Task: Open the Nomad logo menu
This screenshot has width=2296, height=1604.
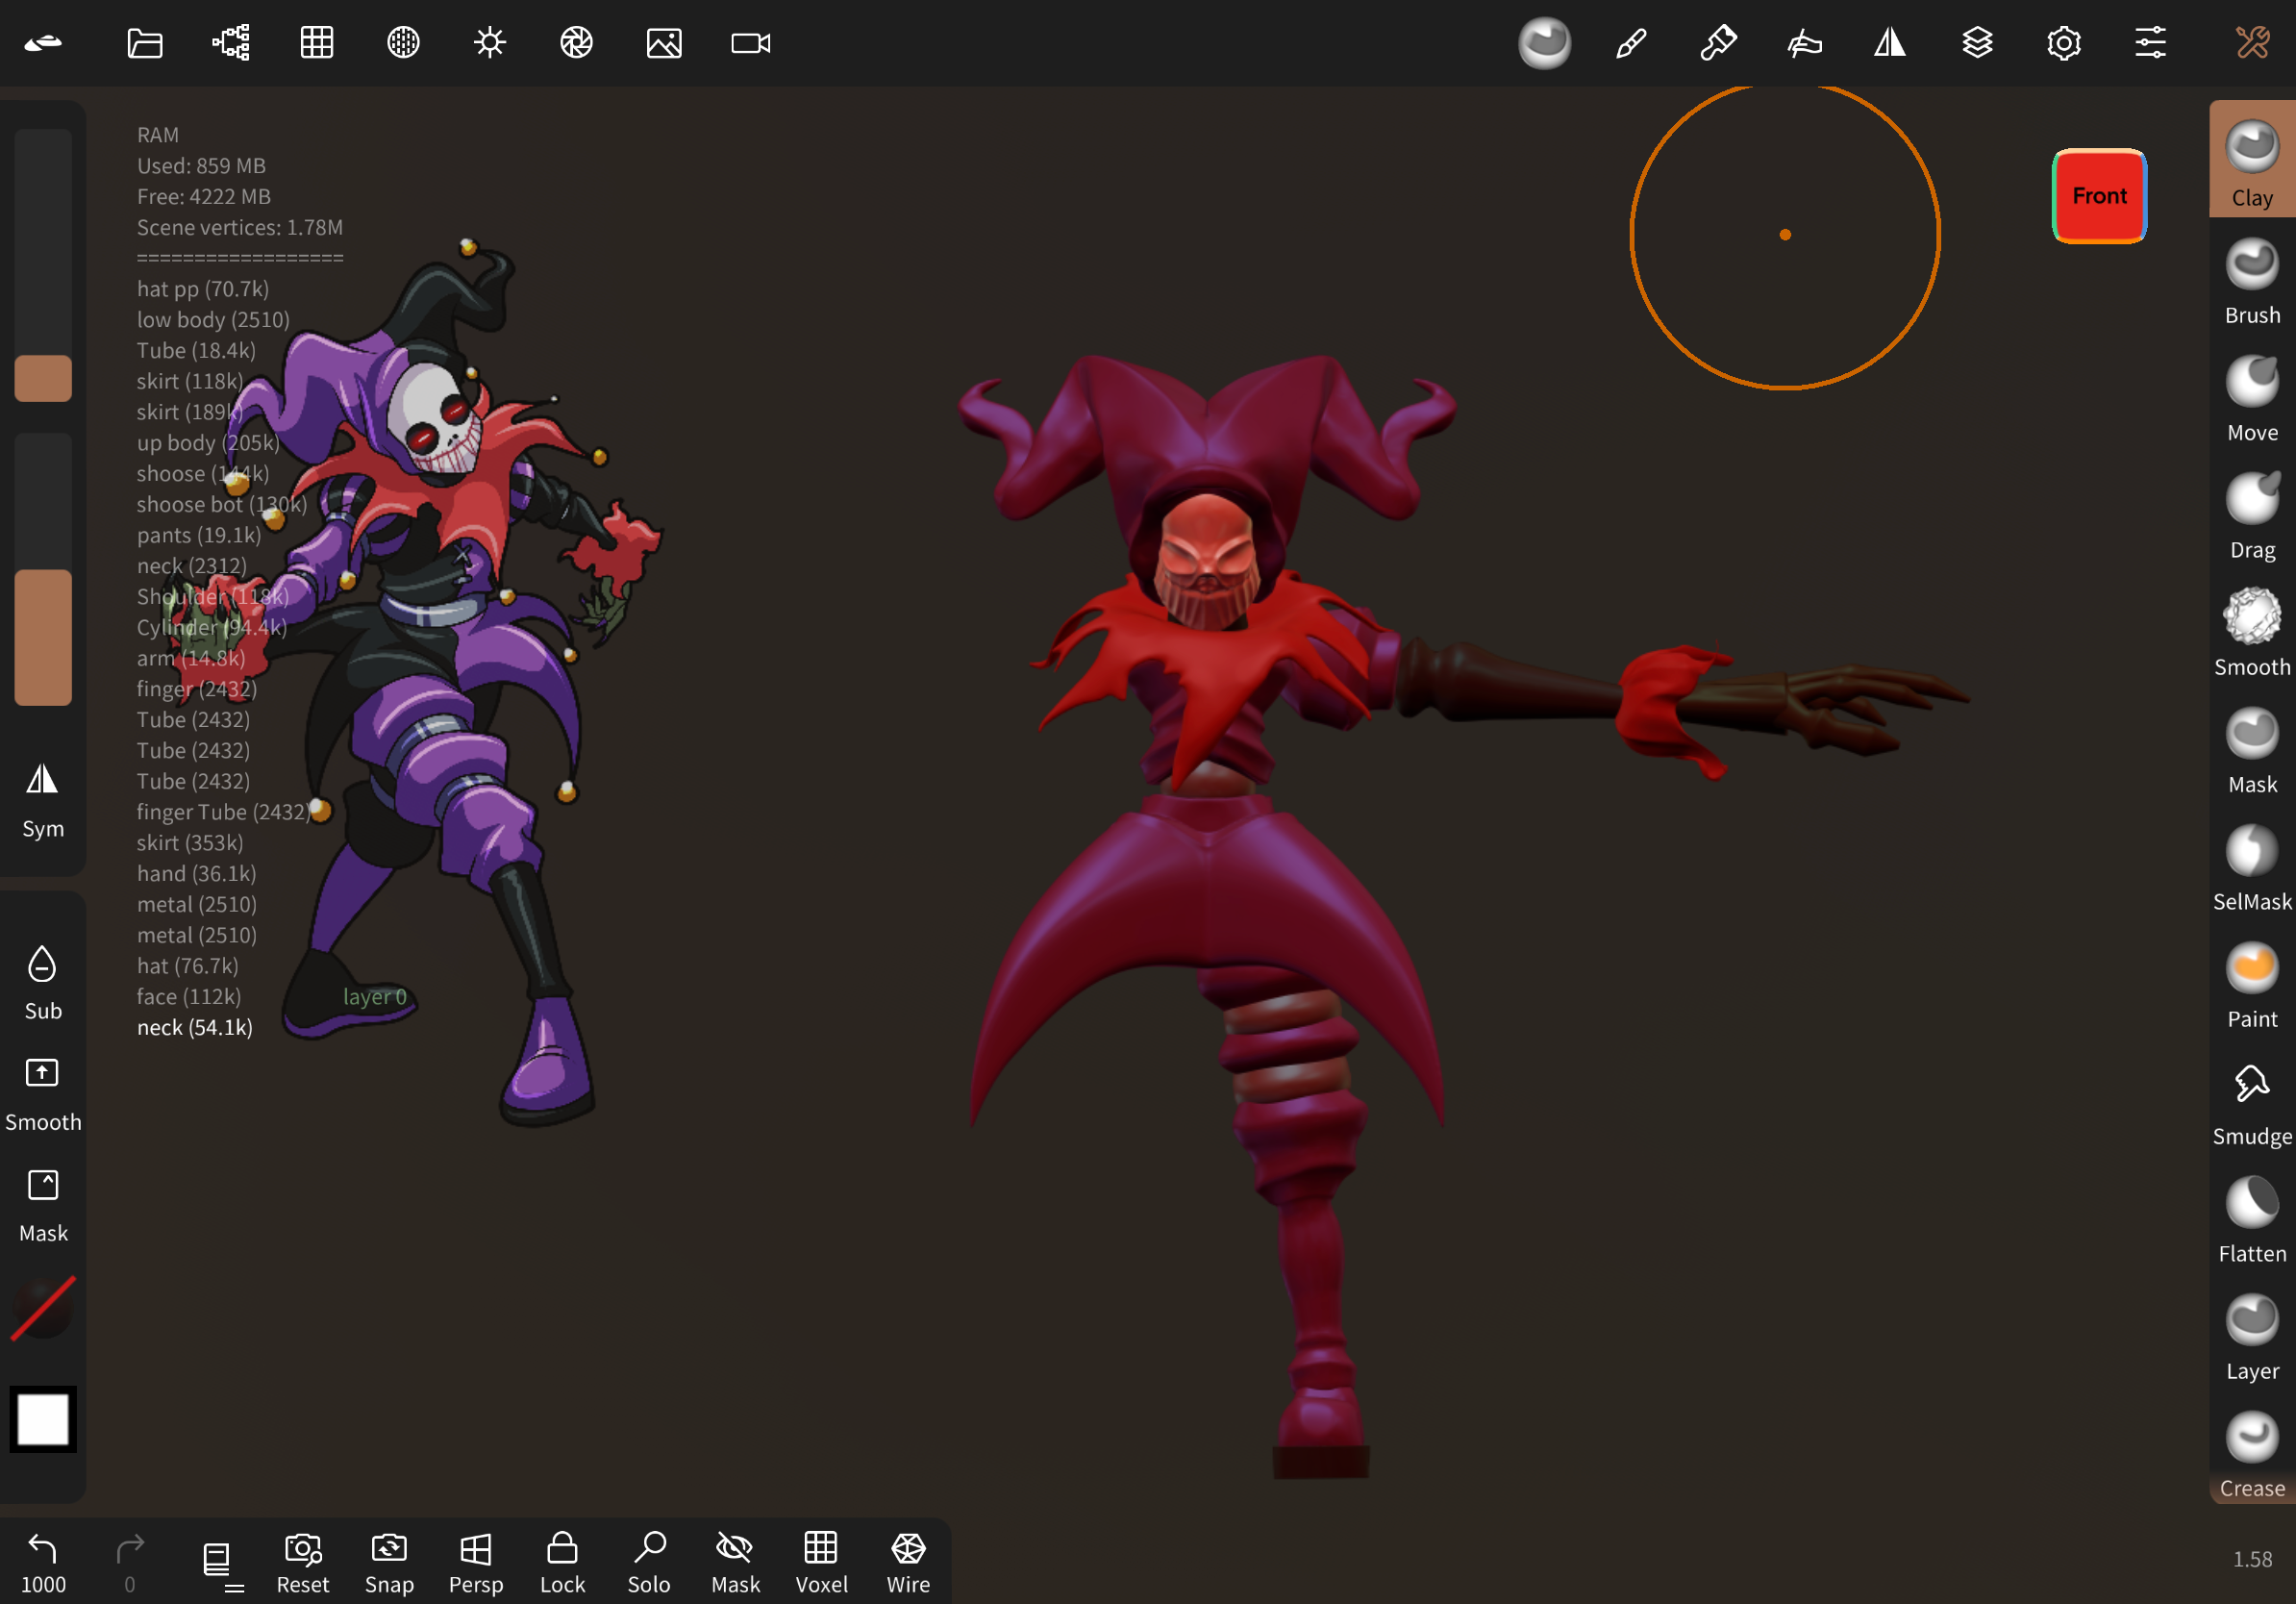Action: point(43,43)
